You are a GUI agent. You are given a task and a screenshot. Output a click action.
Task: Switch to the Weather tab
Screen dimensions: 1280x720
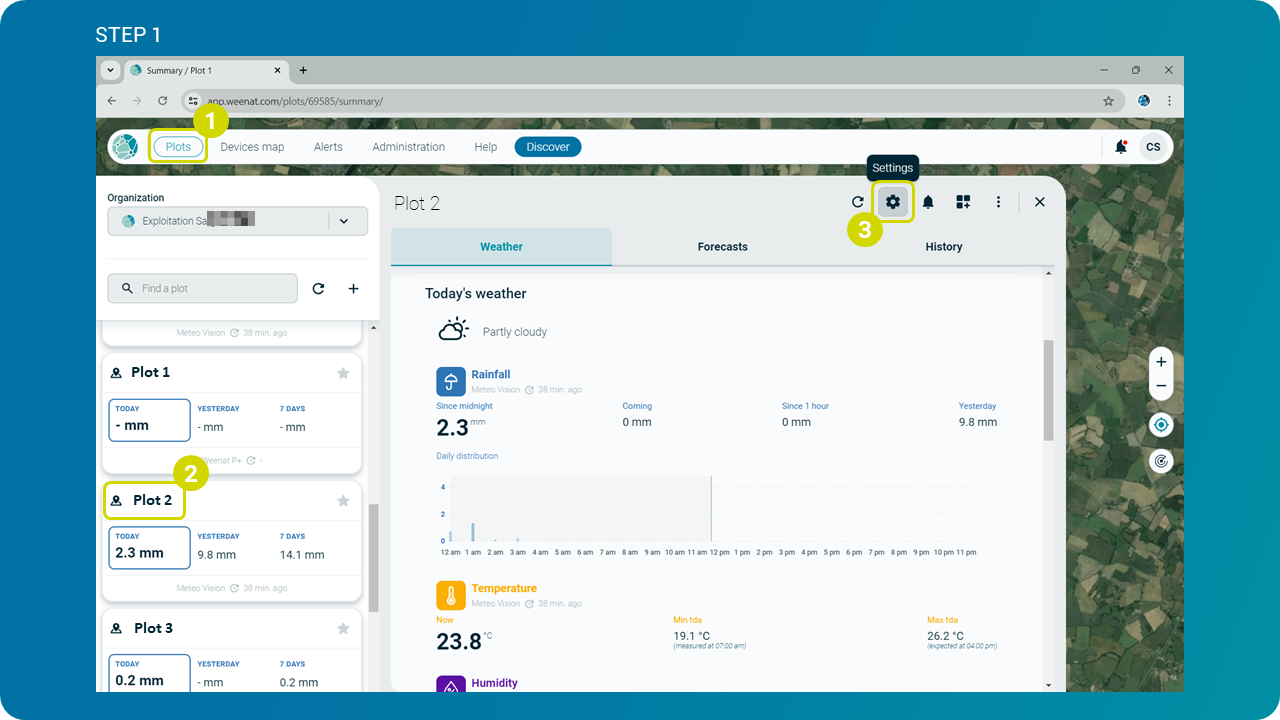click(x=501, y=247)
